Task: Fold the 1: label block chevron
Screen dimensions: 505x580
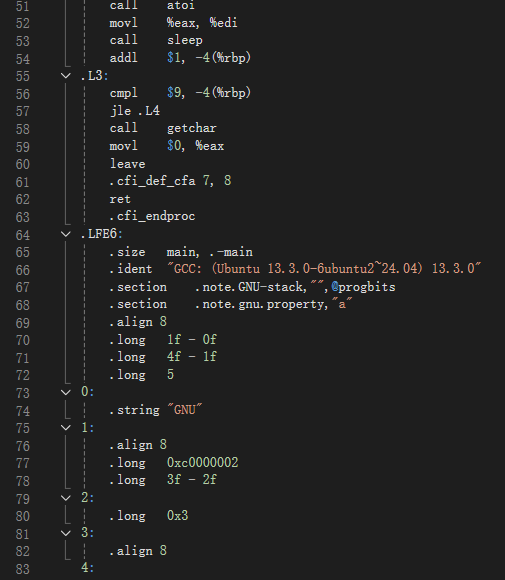Action: (x=65, y=428)
